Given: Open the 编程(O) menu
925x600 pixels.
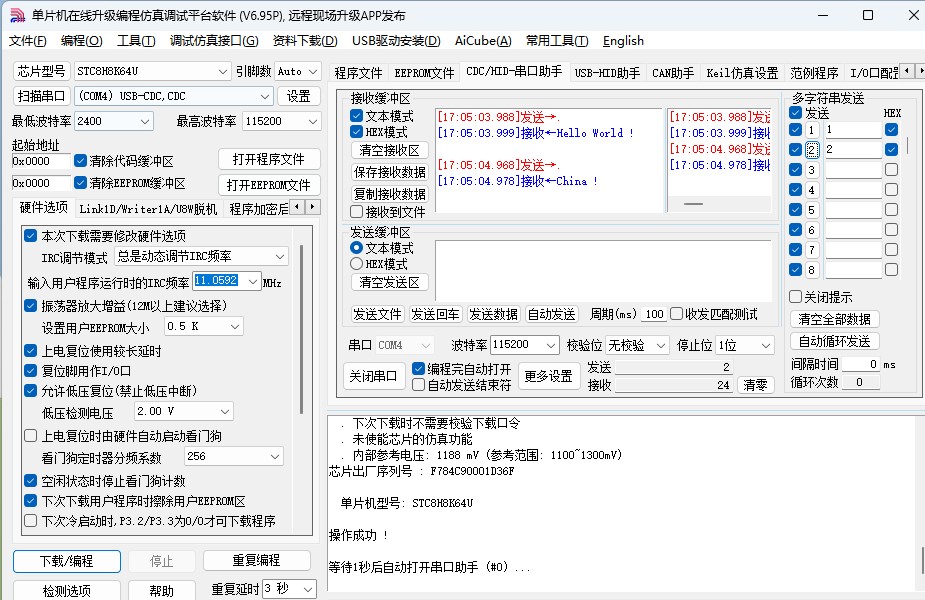Looking at the screenshot, I should coord(81,41).
